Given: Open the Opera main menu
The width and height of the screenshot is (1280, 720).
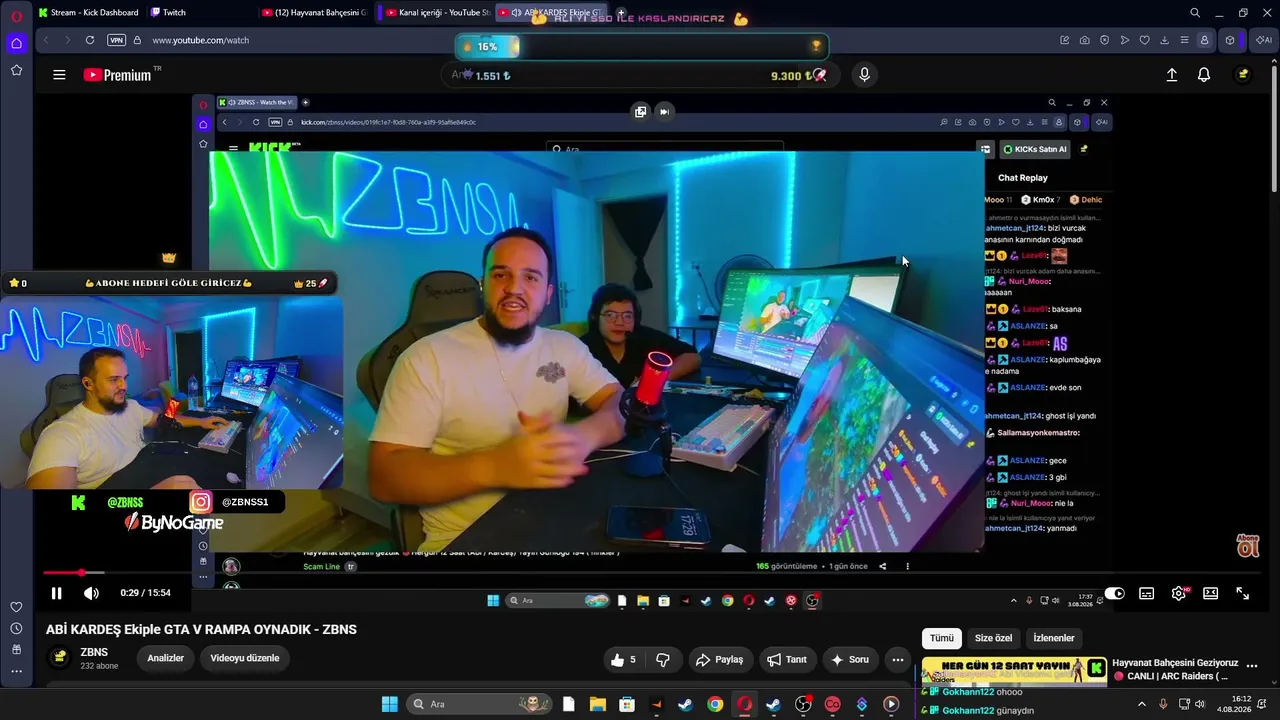Looking at the screenshot, I should click(16, 16).
